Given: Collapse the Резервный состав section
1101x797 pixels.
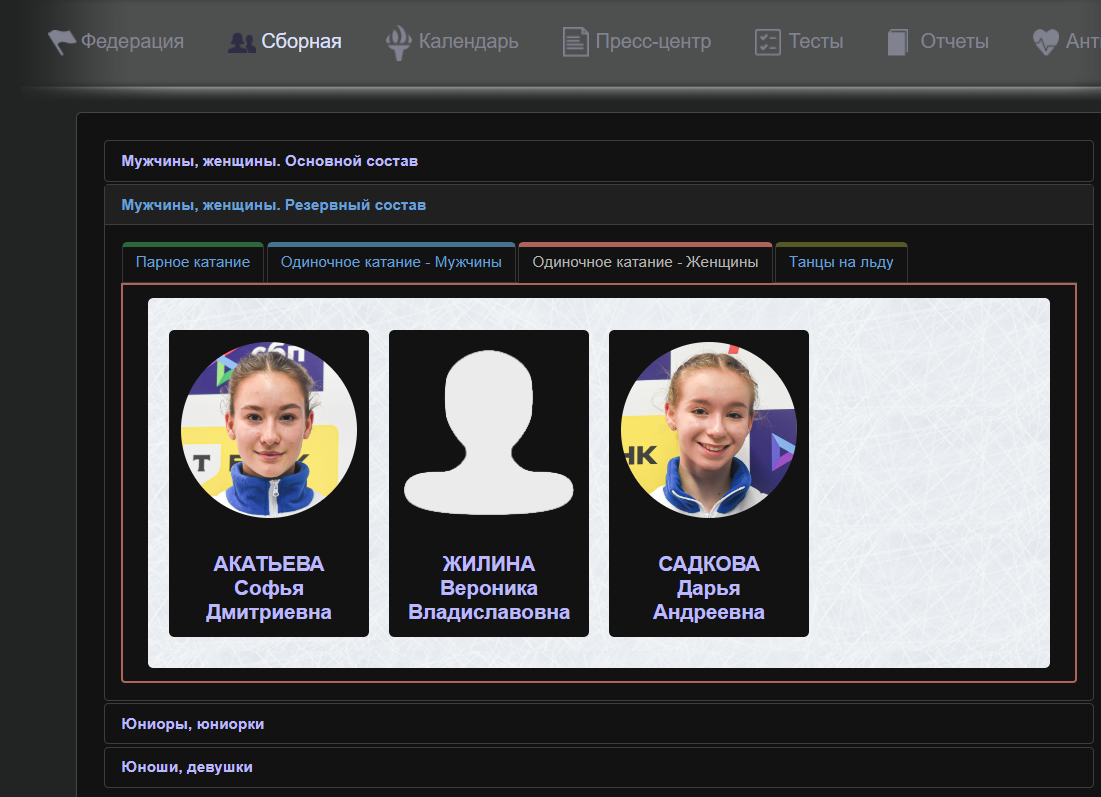Looking at the screenshot, I should [274, 205].
